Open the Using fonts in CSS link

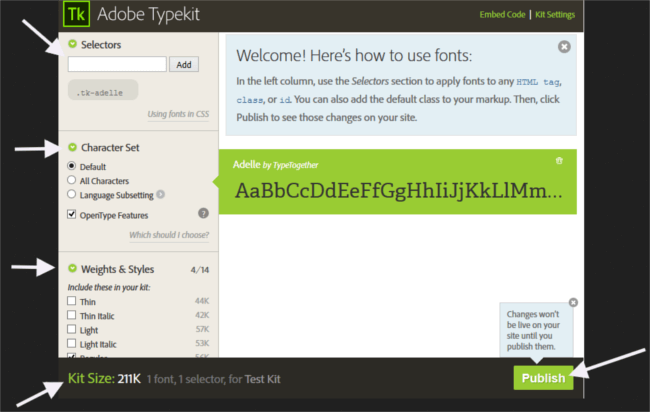coord(178,114)
